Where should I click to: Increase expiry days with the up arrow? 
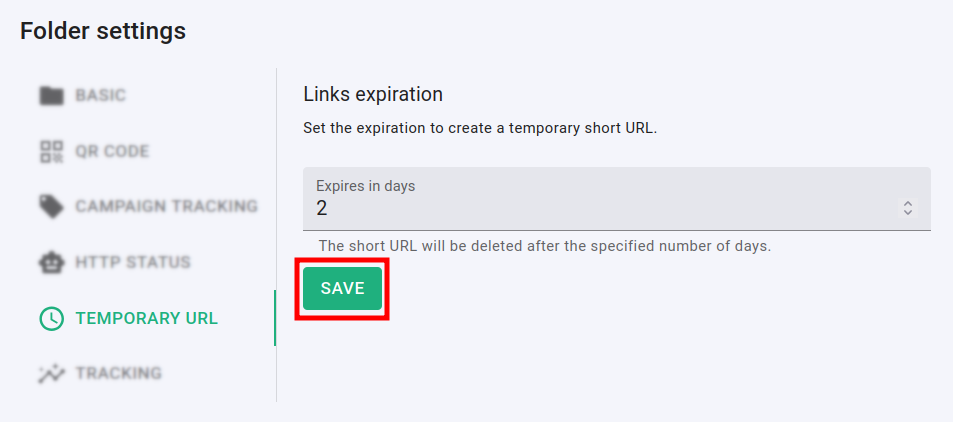908,203
